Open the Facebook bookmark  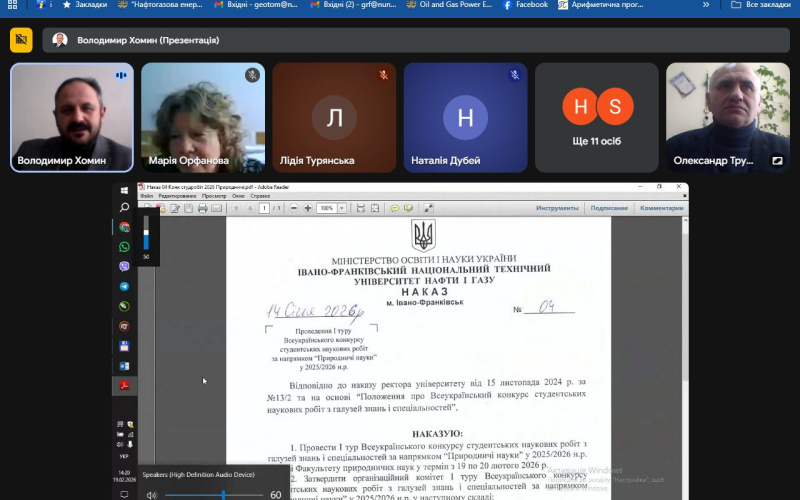(525, 5)
